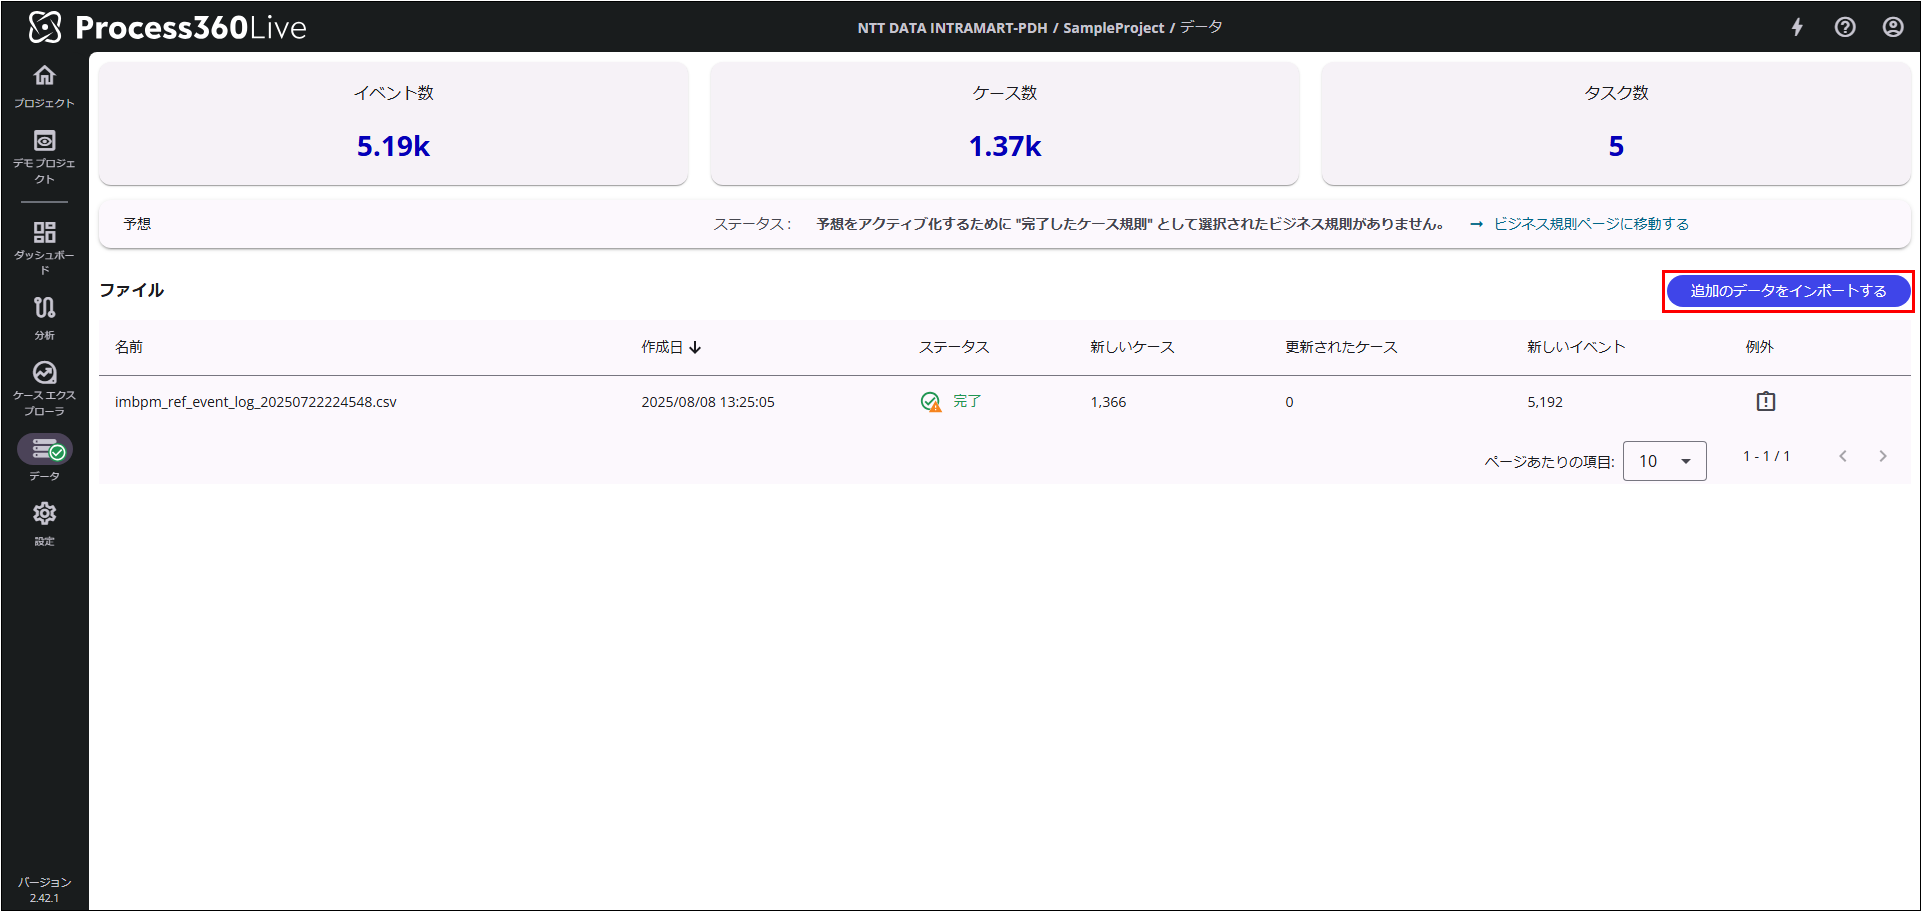Viewport: 1921px width, 911px height.
Task: Open the Demo Project sidebar icon
Action: [x=44, y=142]
